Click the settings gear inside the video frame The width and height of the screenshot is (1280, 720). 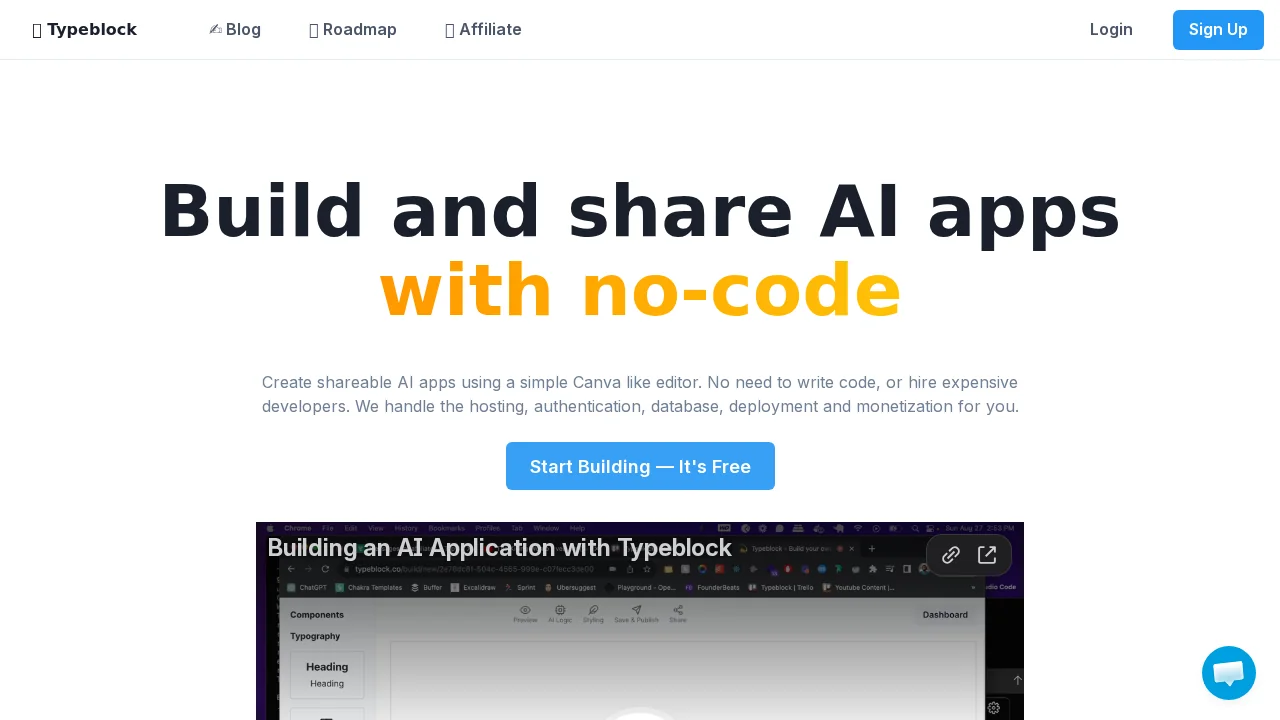point(994,708)
